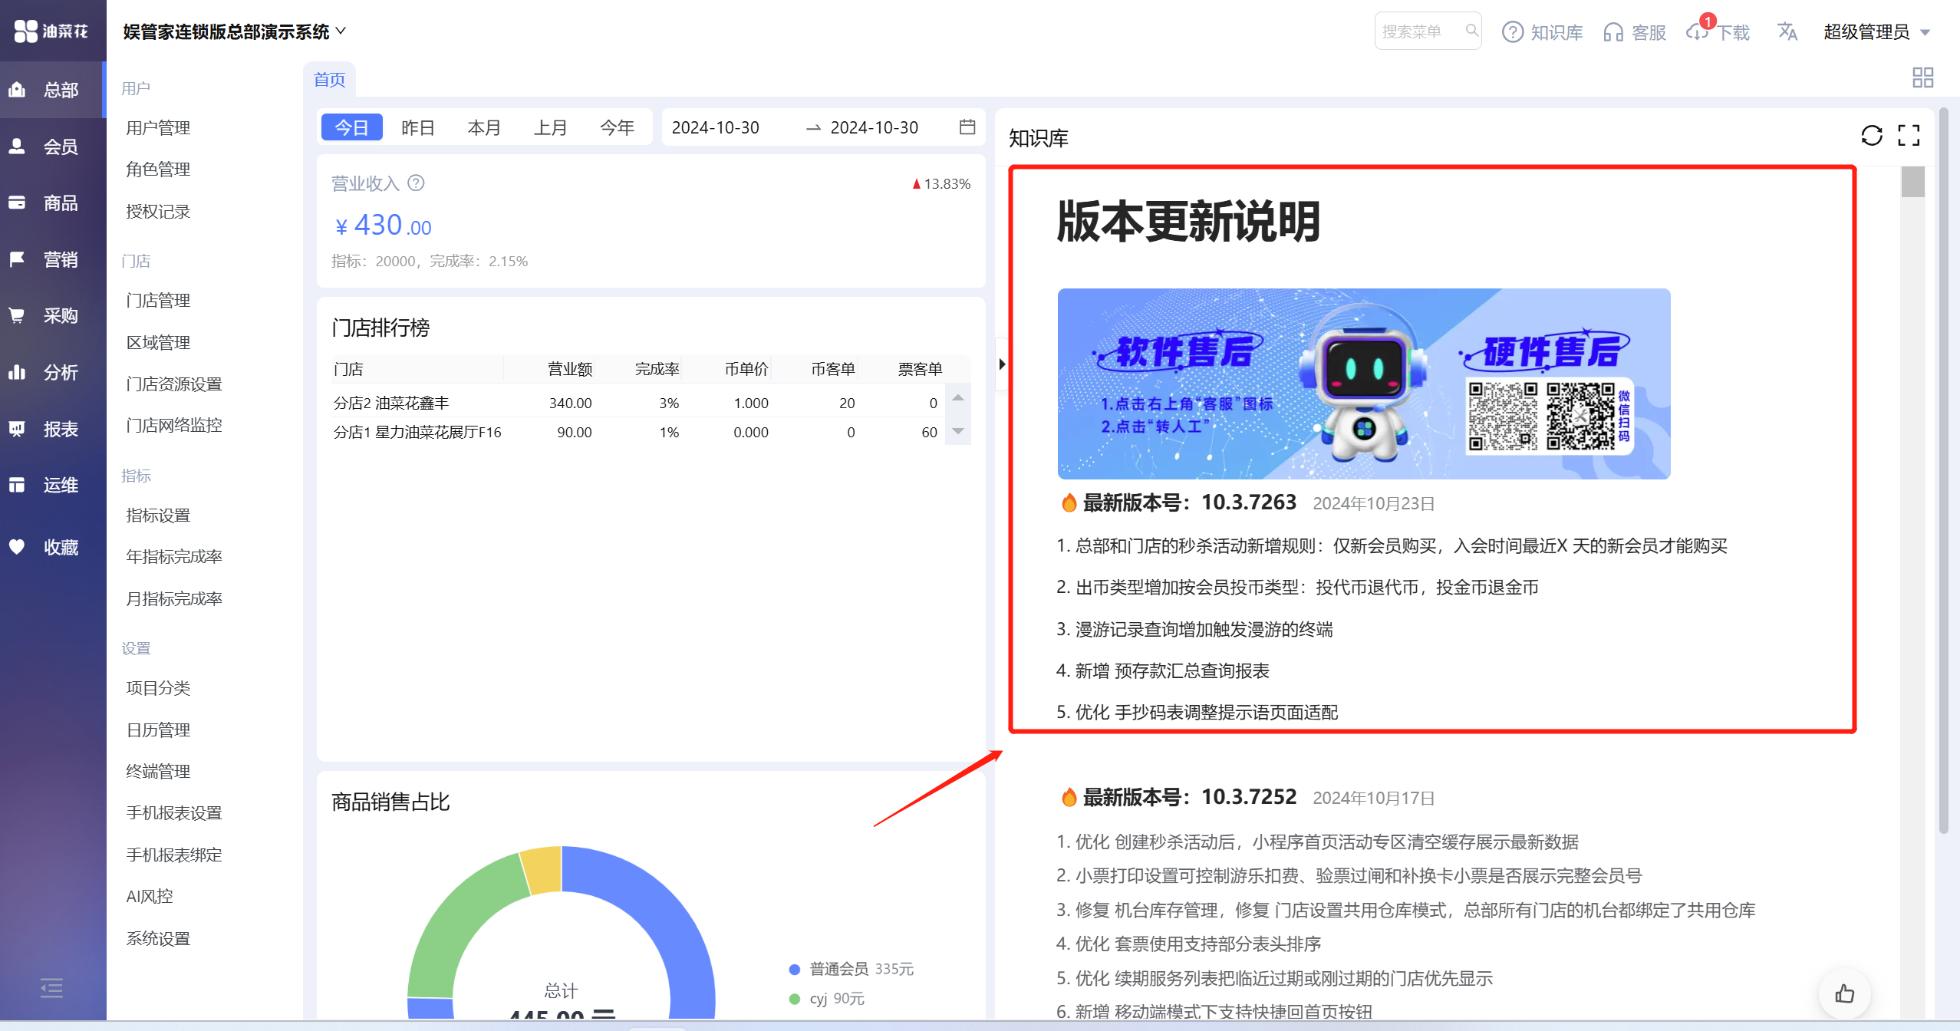Click the 分店2 油菜花鑫丰 row
The image size is (1960, 1031).
pyautogui.click(x=640, y=403)
